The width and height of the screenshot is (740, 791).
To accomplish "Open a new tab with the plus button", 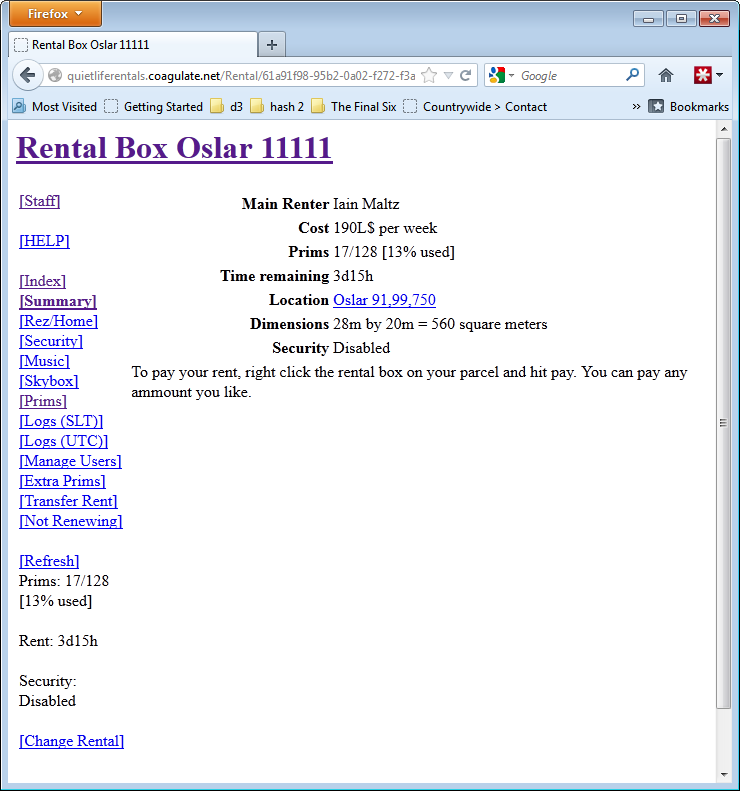I will (271, 45).
